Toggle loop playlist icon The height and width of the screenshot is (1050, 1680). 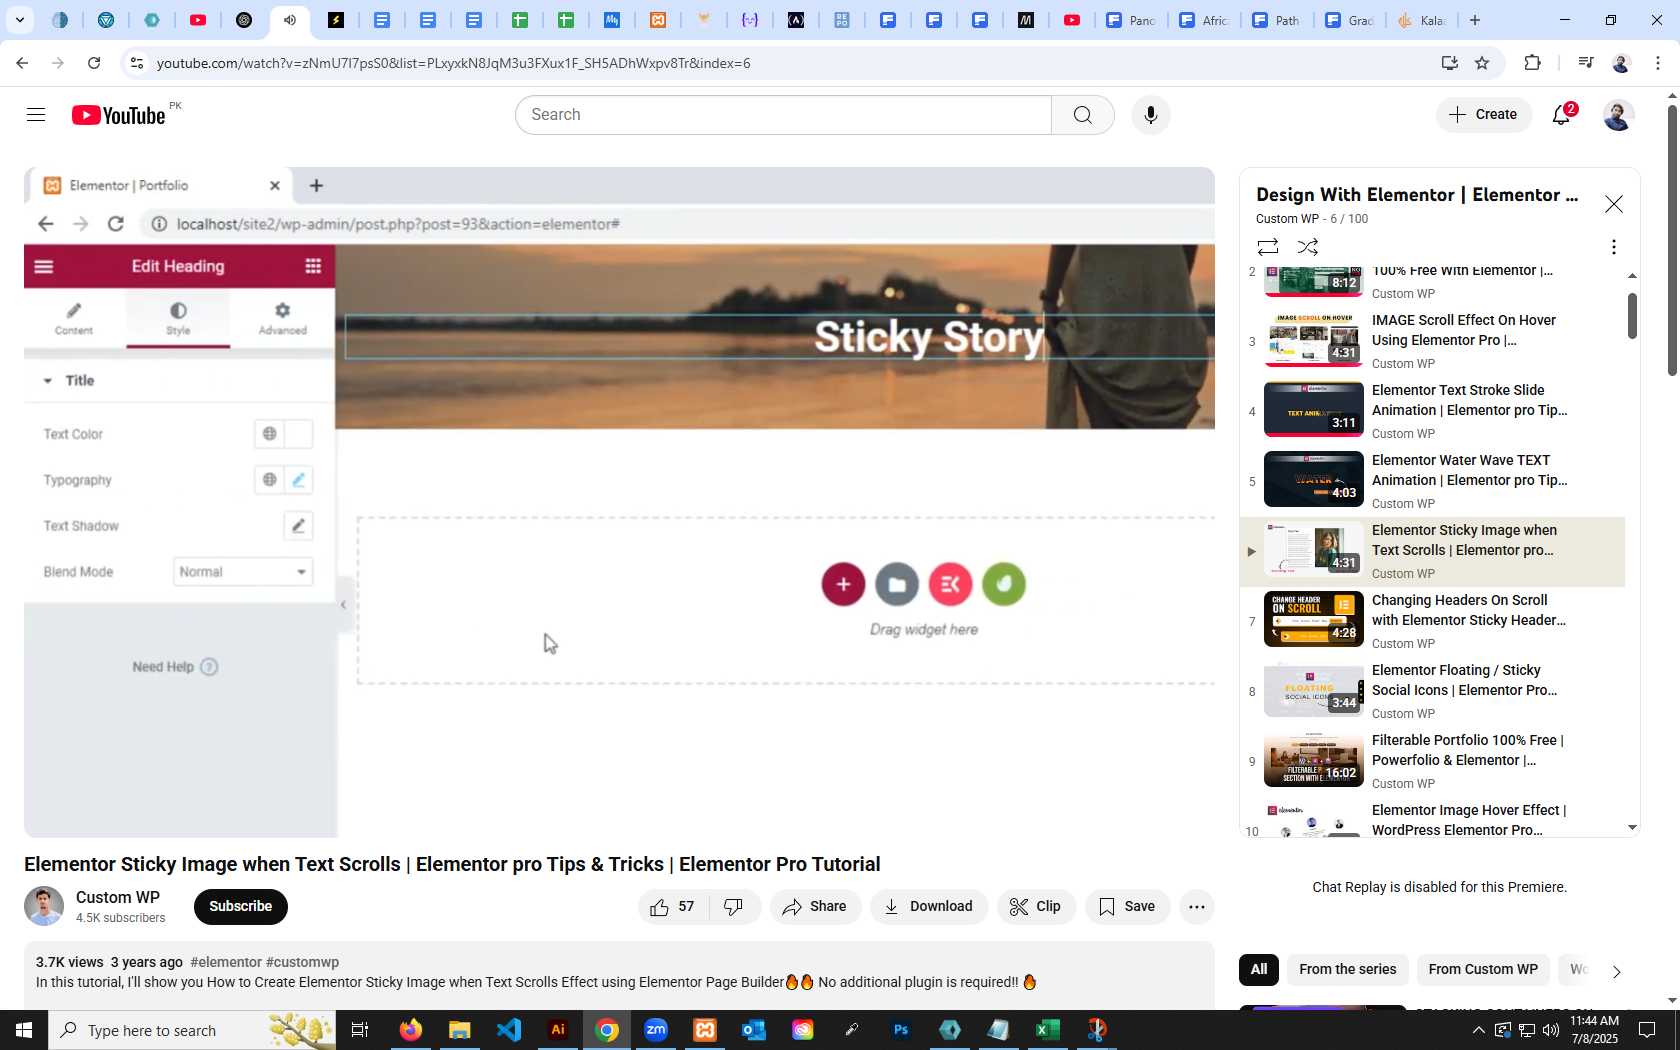pyautogui.click(x=1268, y=247)
